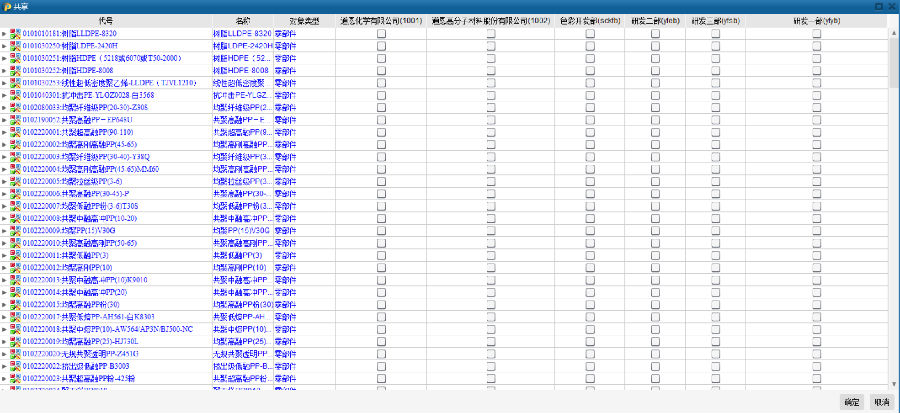
Task: Click the part icon for row 0102220011
Action: pos(15,255)
